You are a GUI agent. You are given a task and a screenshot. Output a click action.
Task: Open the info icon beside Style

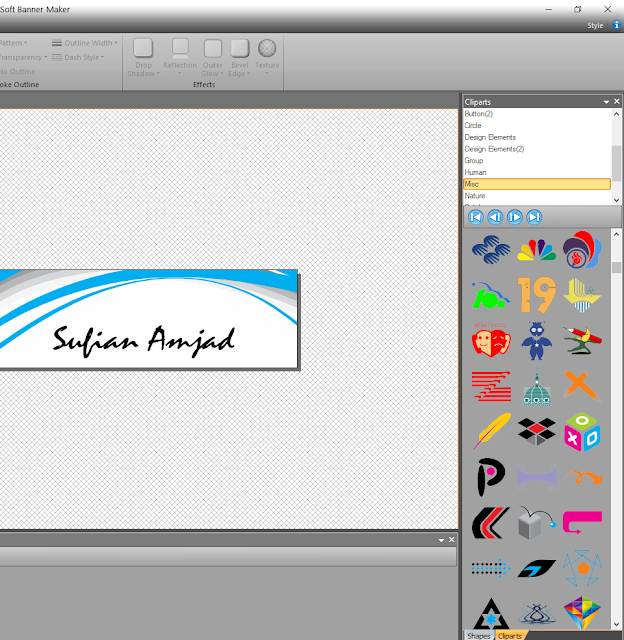pos(616,25)
